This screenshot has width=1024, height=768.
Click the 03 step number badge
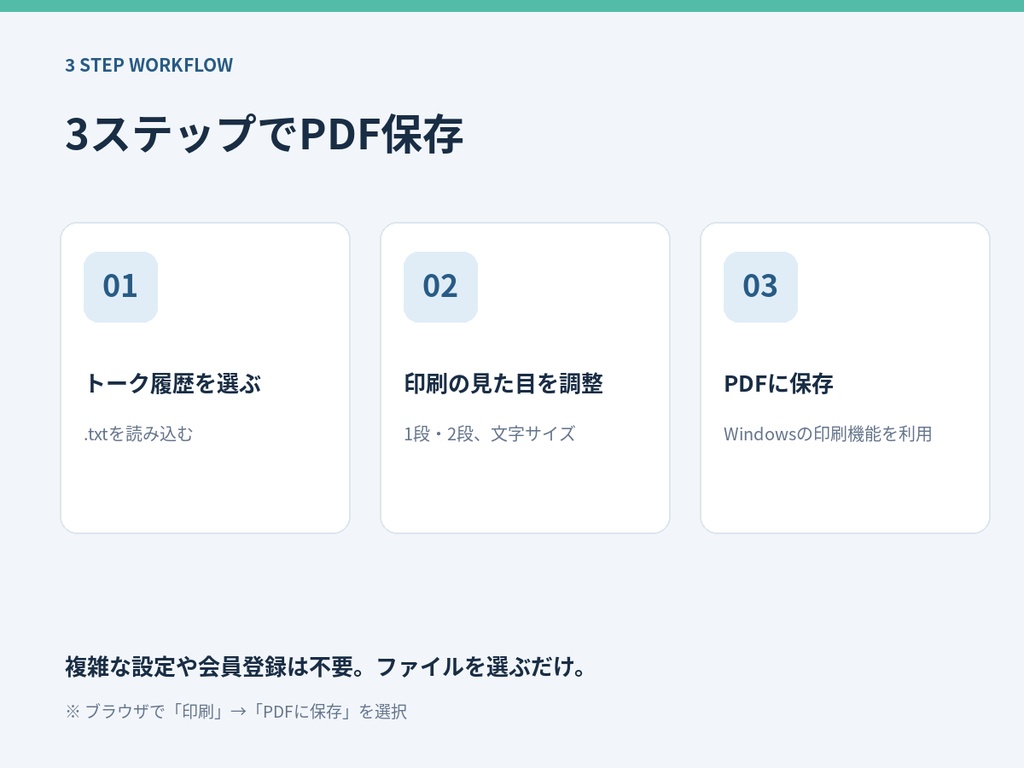(761, 287)
